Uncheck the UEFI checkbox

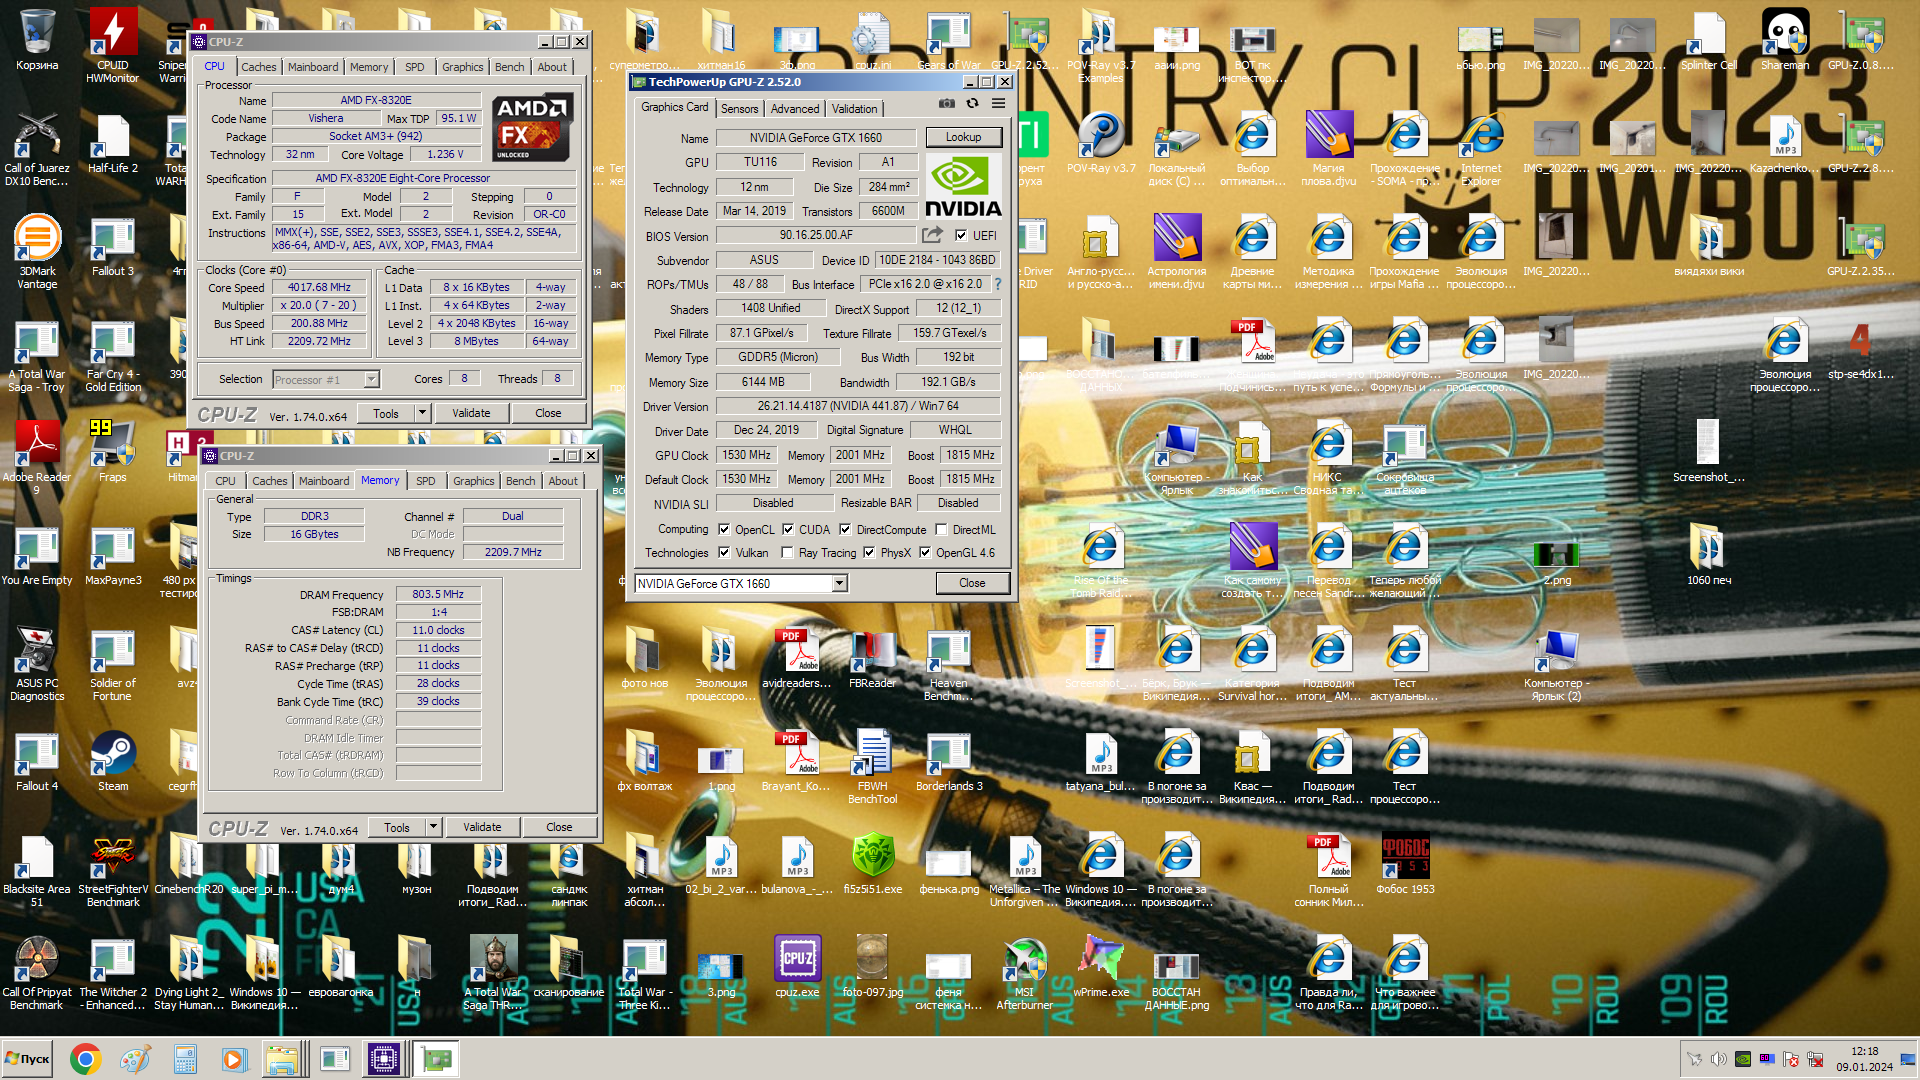click(x=961, y=236)
